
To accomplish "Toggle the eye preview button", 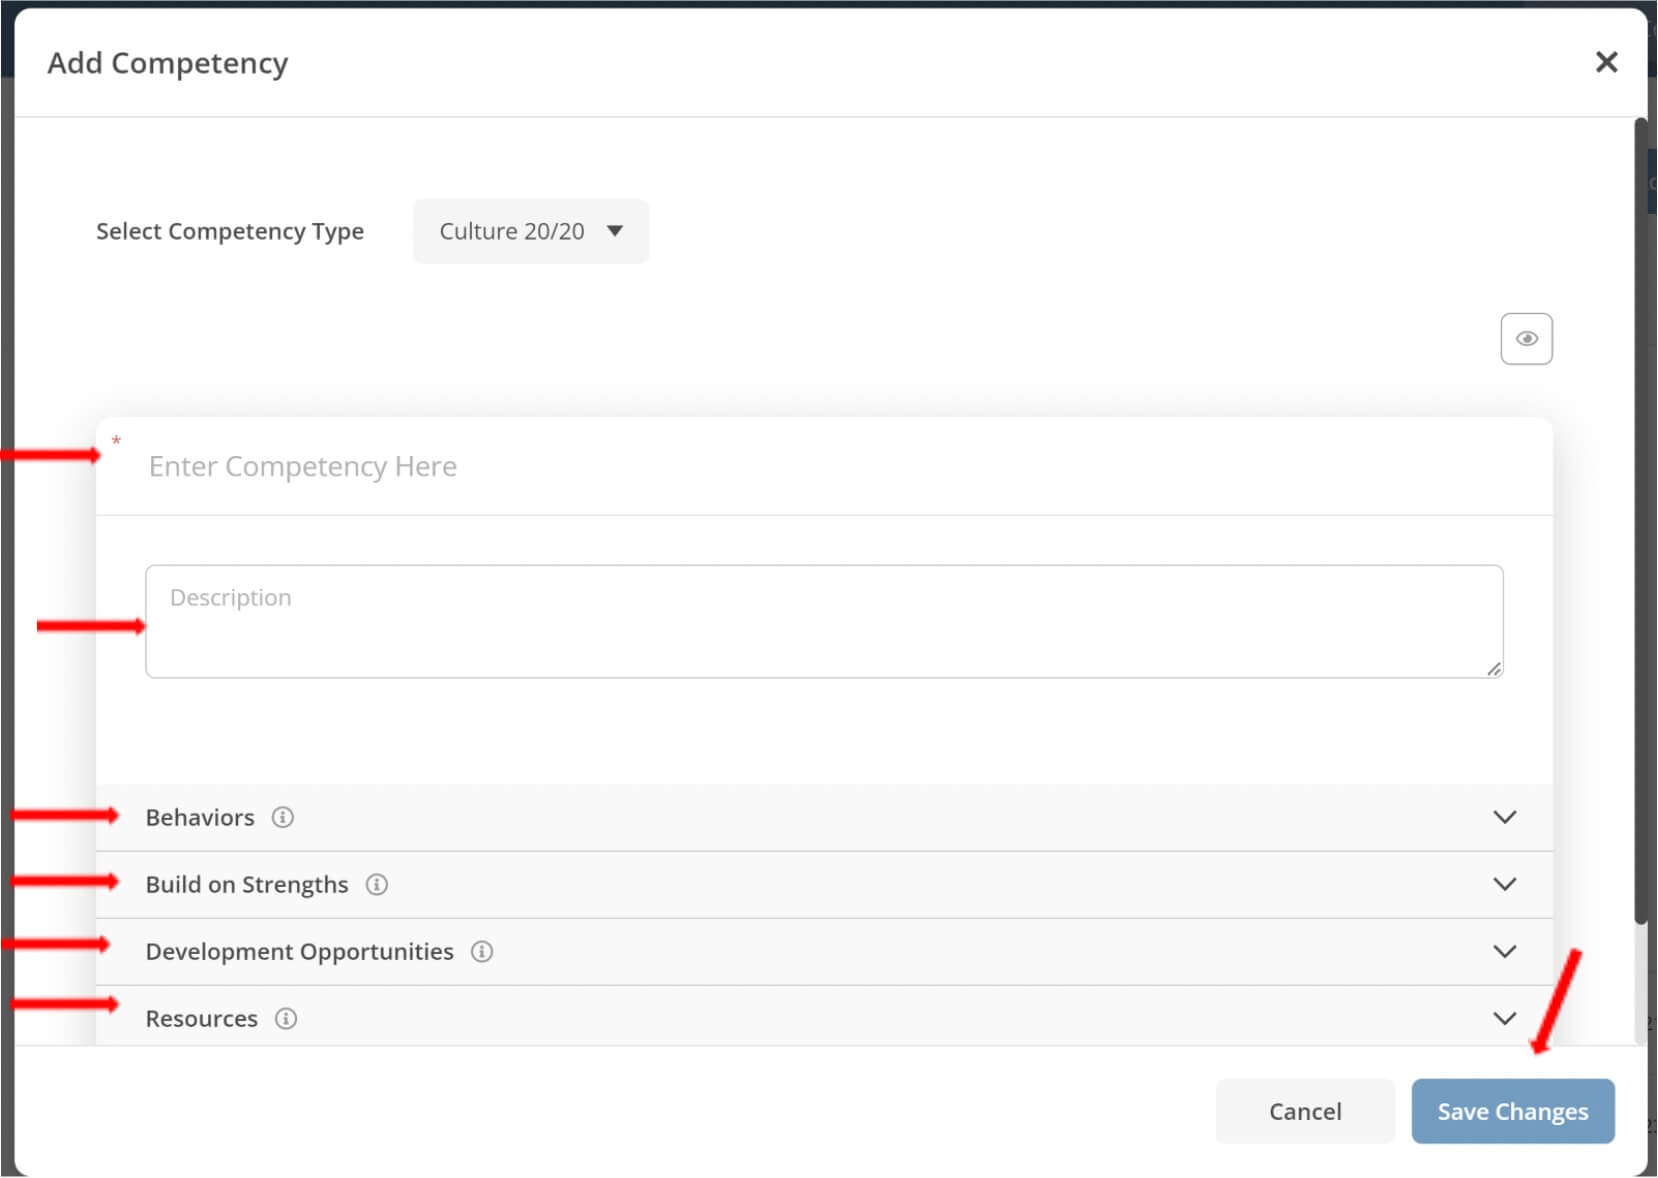I will (x=1526, y=339).
